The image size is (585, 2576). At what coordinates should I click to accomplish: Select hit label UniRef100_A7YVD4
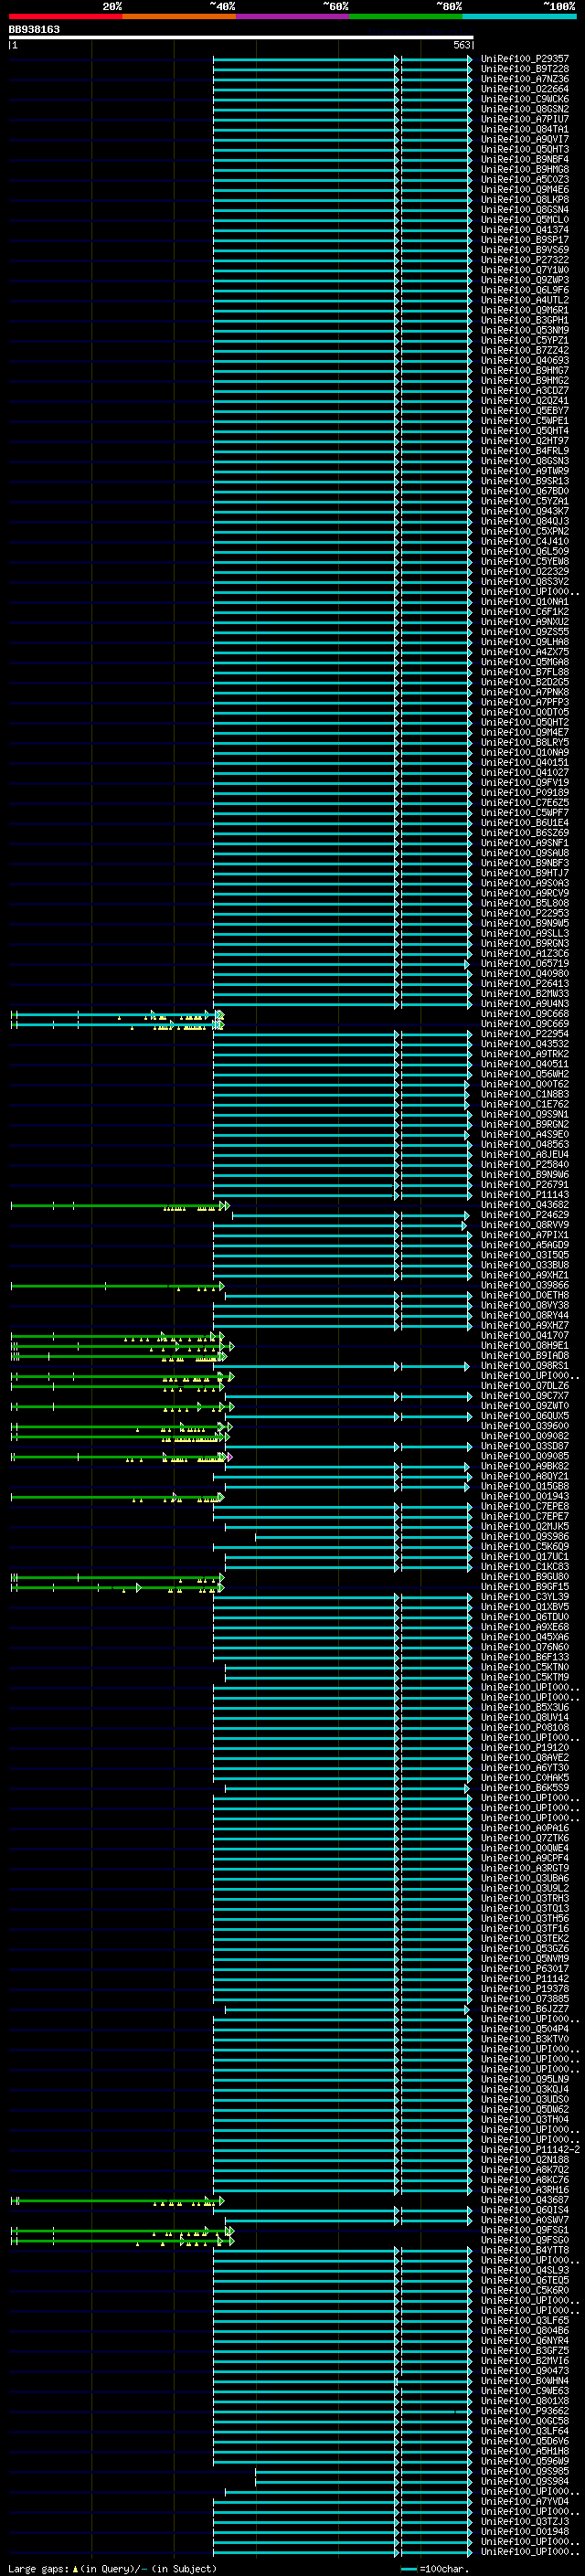[x=525, y=2502]
